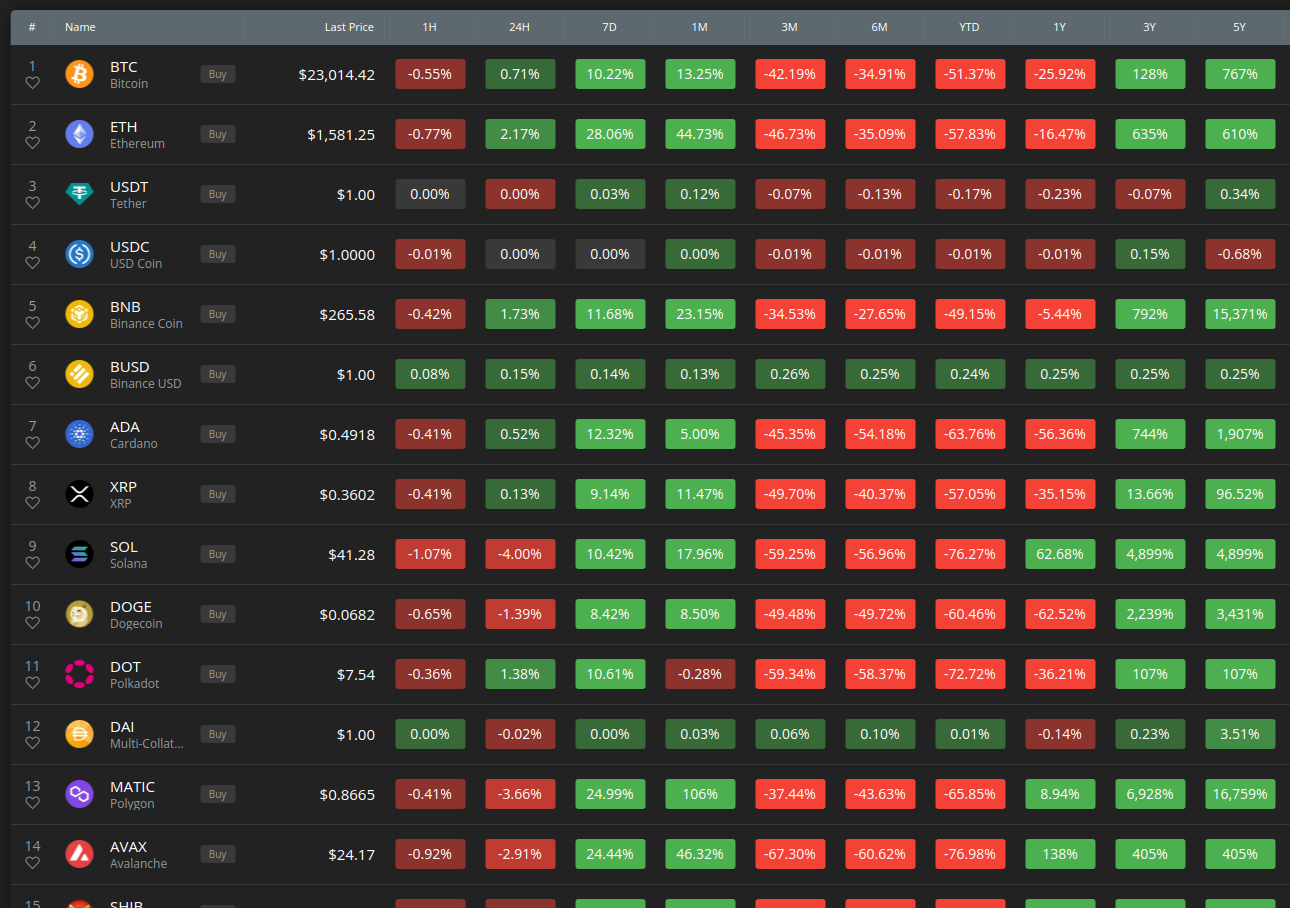Click Solana's 1Y 62.68% cell
Viewport: 1290px width, 908px height.
coord(1060,554)
